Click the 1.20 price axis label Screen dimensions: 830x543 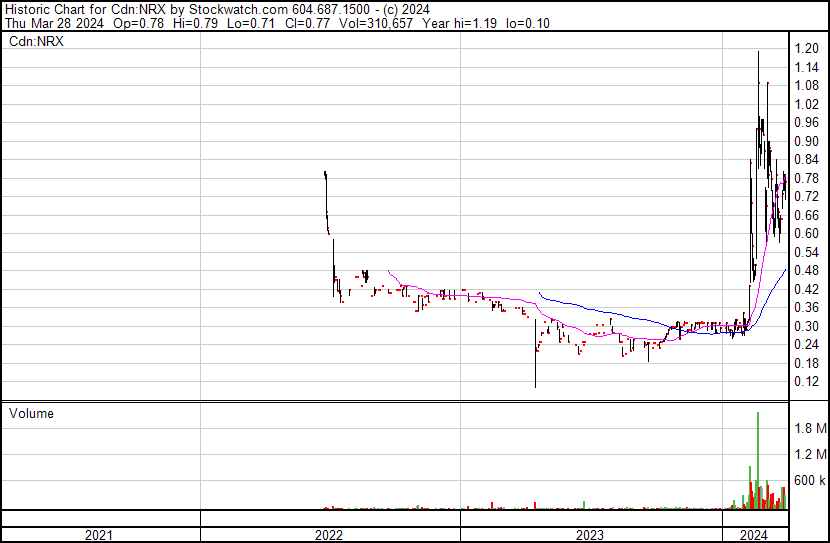click(x=806, y=48)
